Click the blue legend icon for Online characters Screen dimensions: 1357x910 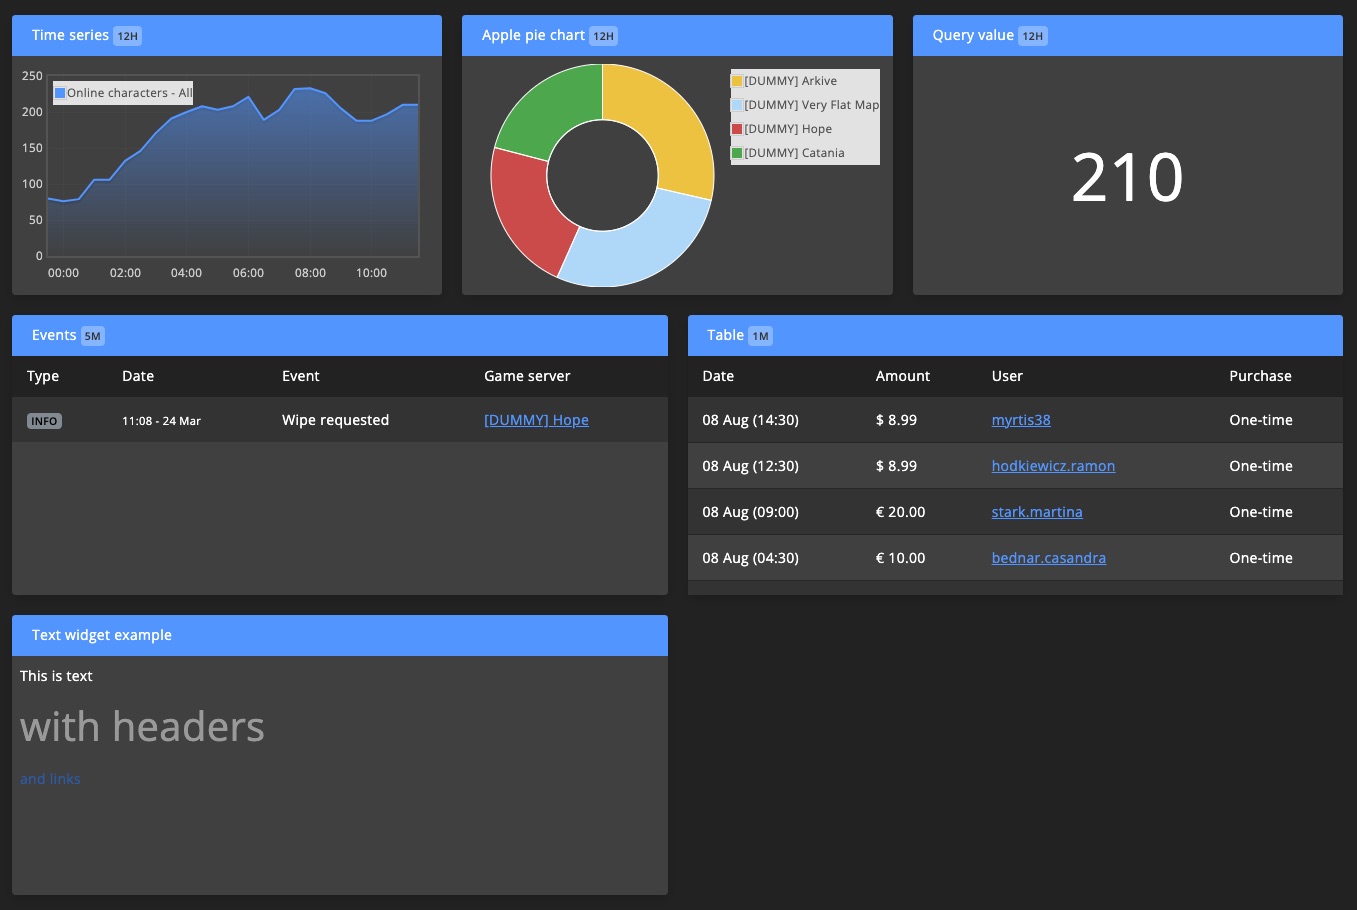coord(63,92)
